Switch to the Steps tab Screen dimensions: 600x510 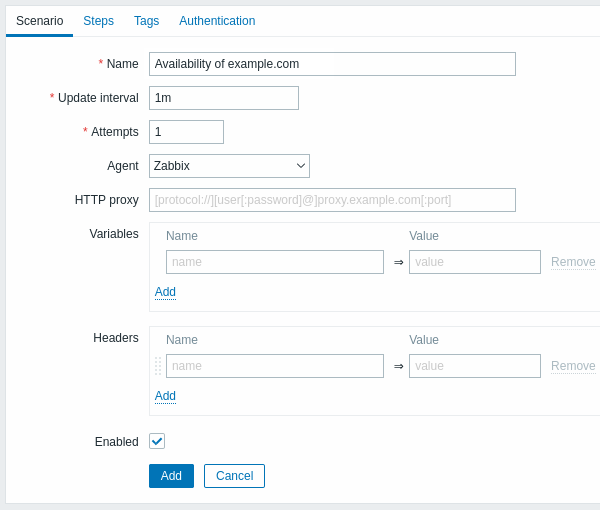tap(98, 21)
